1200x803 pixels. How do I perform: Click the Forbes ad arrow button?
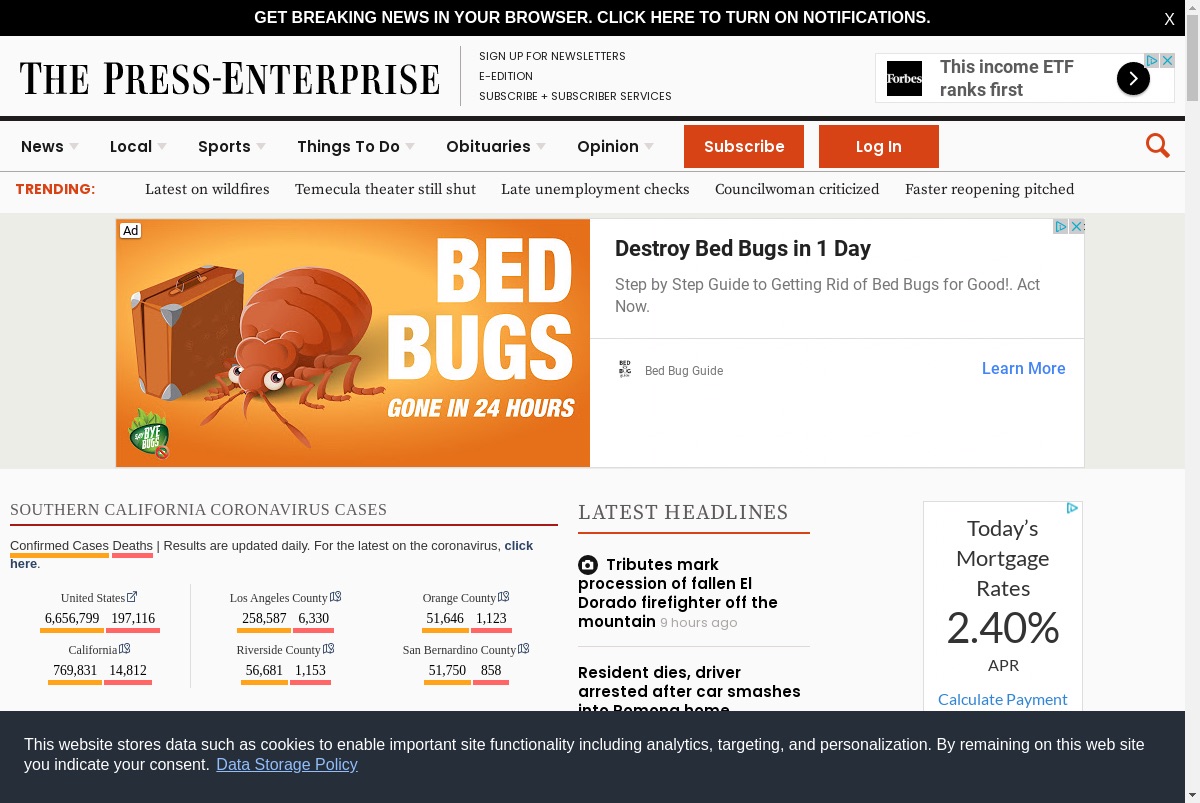point(1133,78)
